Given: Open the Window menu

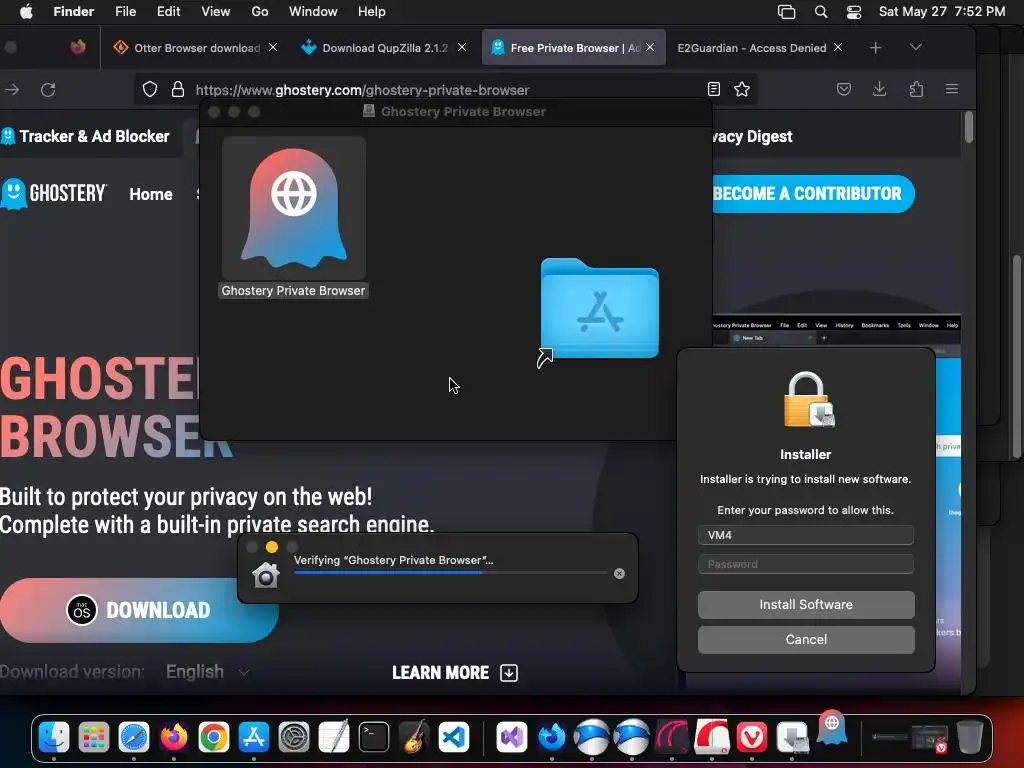Looking at the screenshot, I should (313, 12).
